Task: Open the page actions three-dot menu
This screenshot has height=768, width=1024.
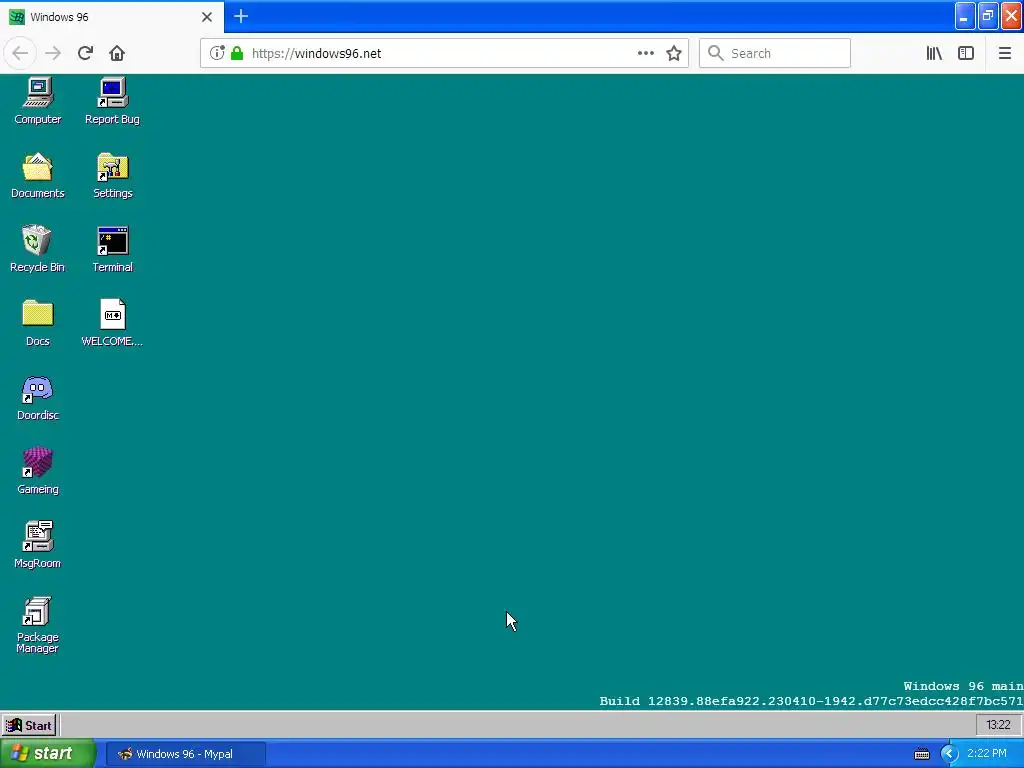Action: (x=646, y=54)
